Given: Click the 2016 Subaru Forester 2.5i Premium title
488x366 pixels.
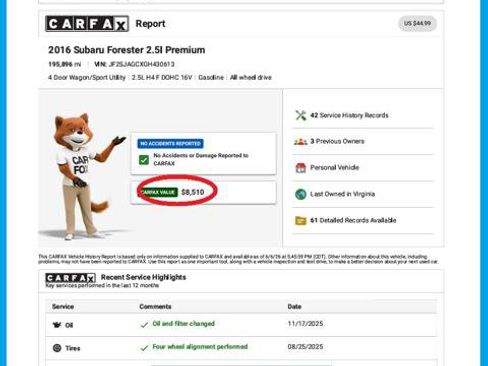Looking at the screenshot, I should 127,50.
